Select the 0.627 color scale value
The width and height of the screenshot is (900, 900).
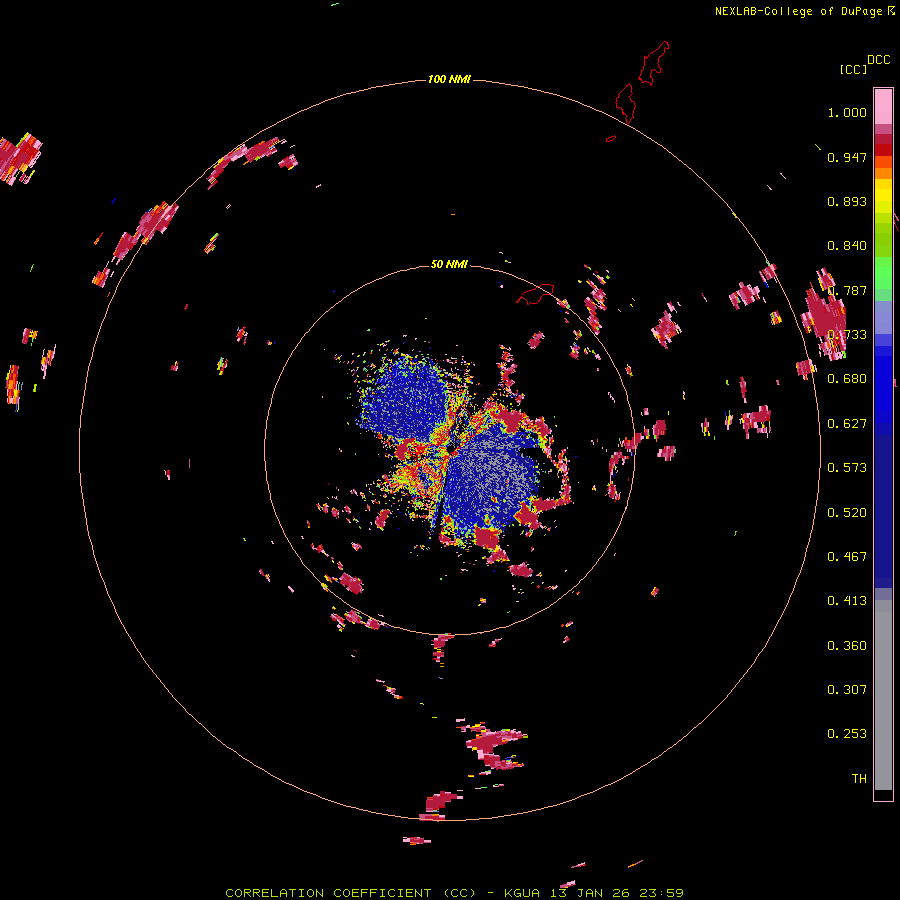pos(847,424)
